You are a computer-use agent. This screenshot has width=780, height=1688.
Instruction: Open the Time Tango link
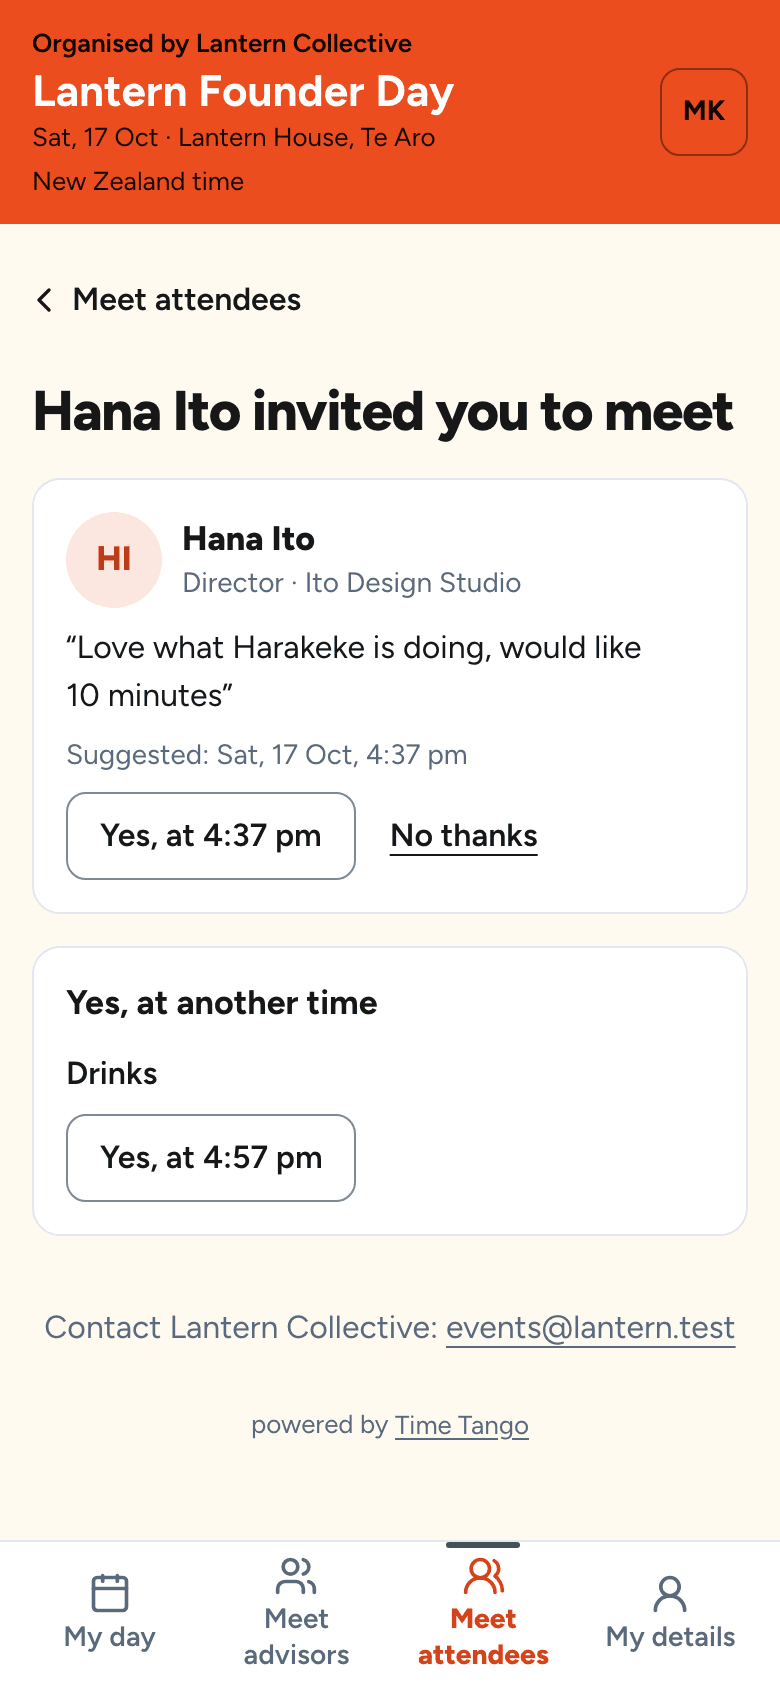pos(462,1425)
